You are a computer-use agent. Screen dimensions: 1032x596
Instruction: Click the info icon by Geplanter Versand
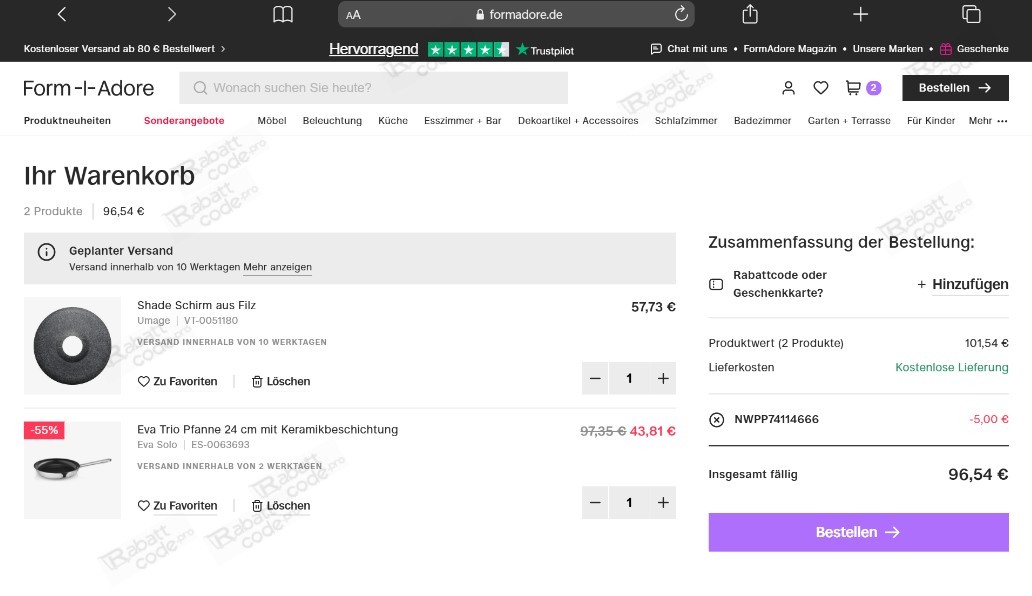(x=46, y=252)
